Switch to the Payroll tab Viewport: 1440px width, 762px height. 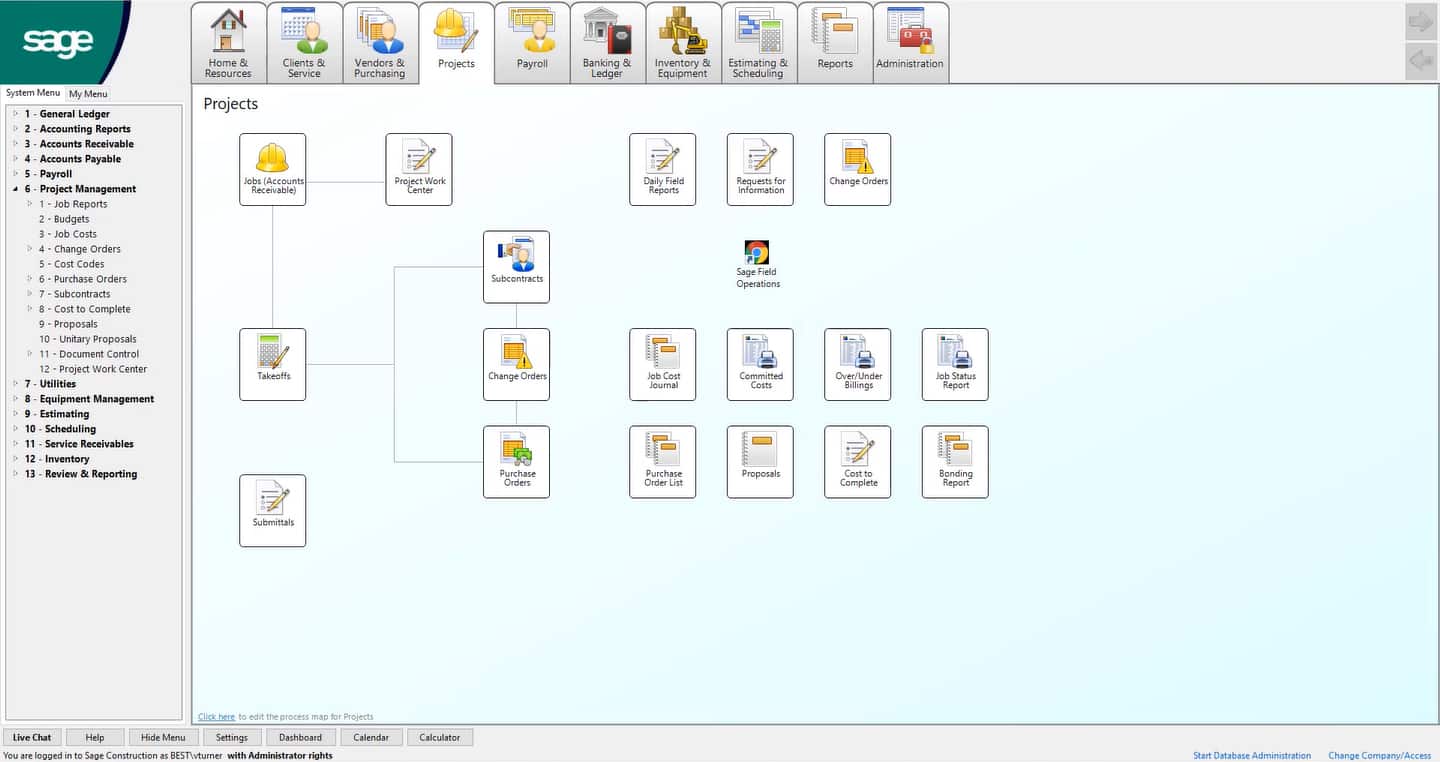(x=532, y=43)
